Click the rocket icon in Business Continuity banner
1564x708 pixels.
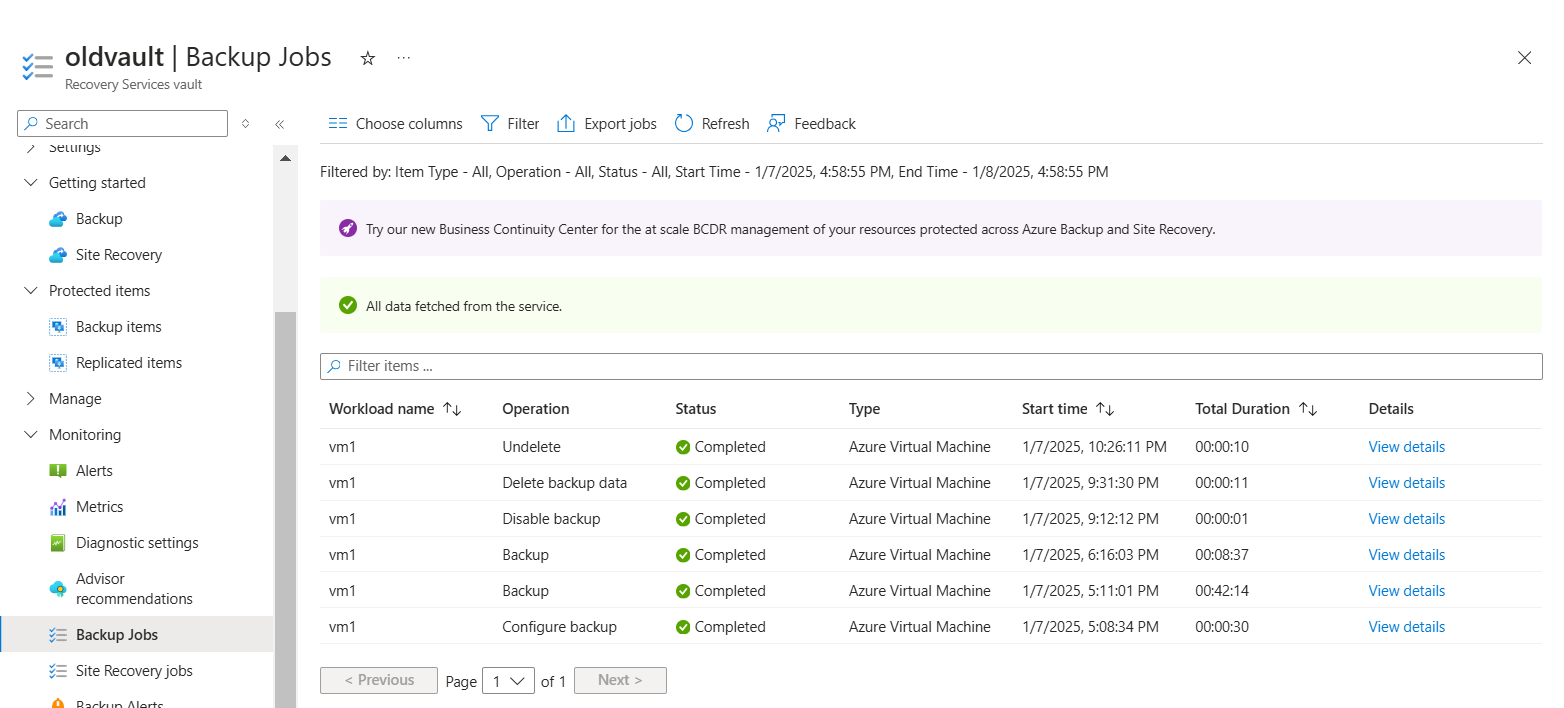point(347,229)
